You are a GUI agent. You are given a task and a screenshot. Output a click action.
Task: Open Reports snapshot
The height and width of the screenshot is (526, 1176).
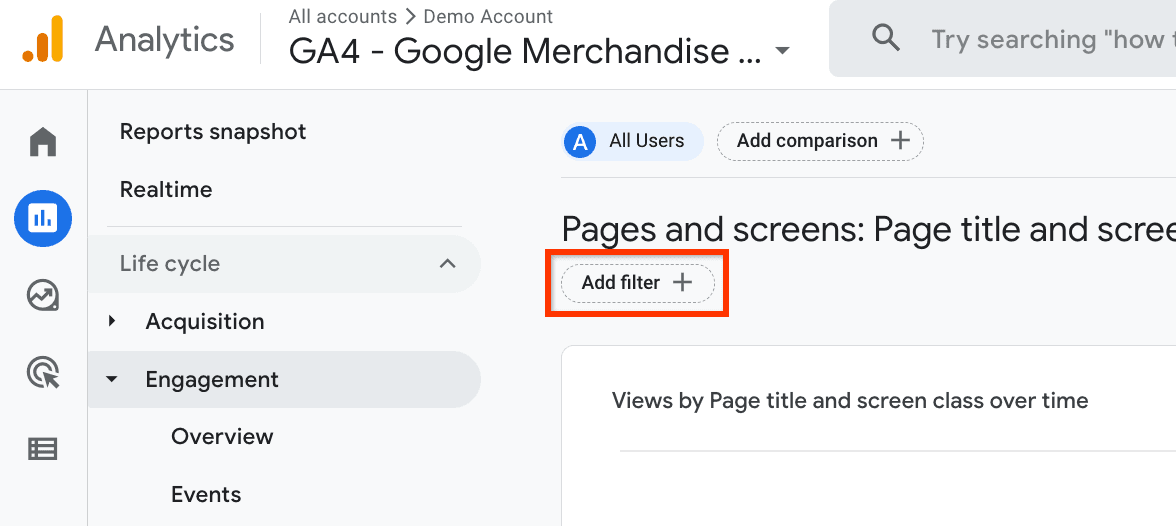pyautogui.click(x=213, y=132)
